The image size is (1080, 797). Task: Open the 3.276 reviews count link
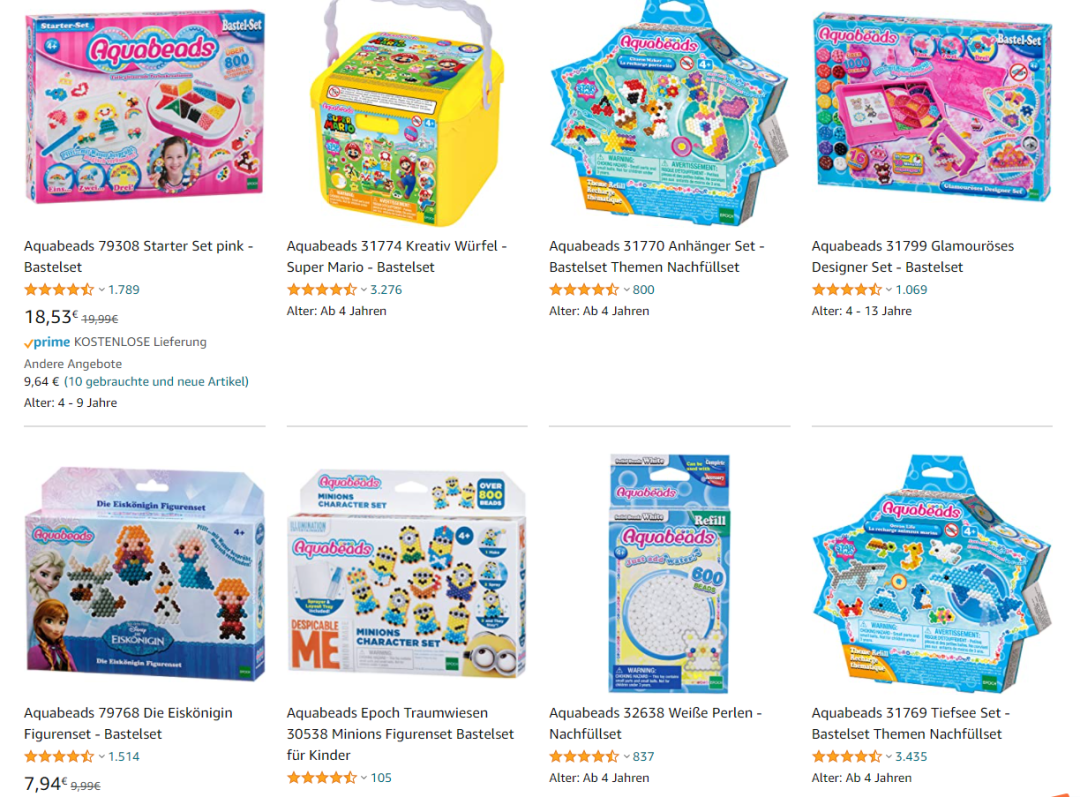coord(386,290)
